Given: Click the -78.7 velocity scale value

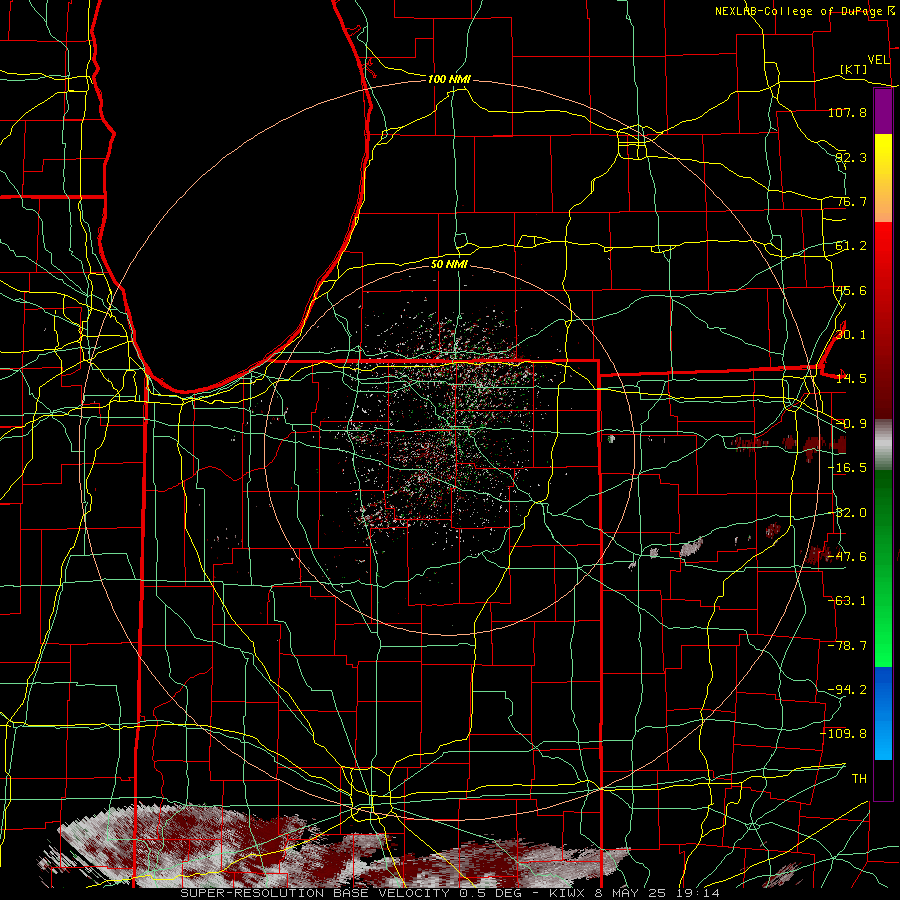Looking at the screenshot, I should (x=847, y=646).
